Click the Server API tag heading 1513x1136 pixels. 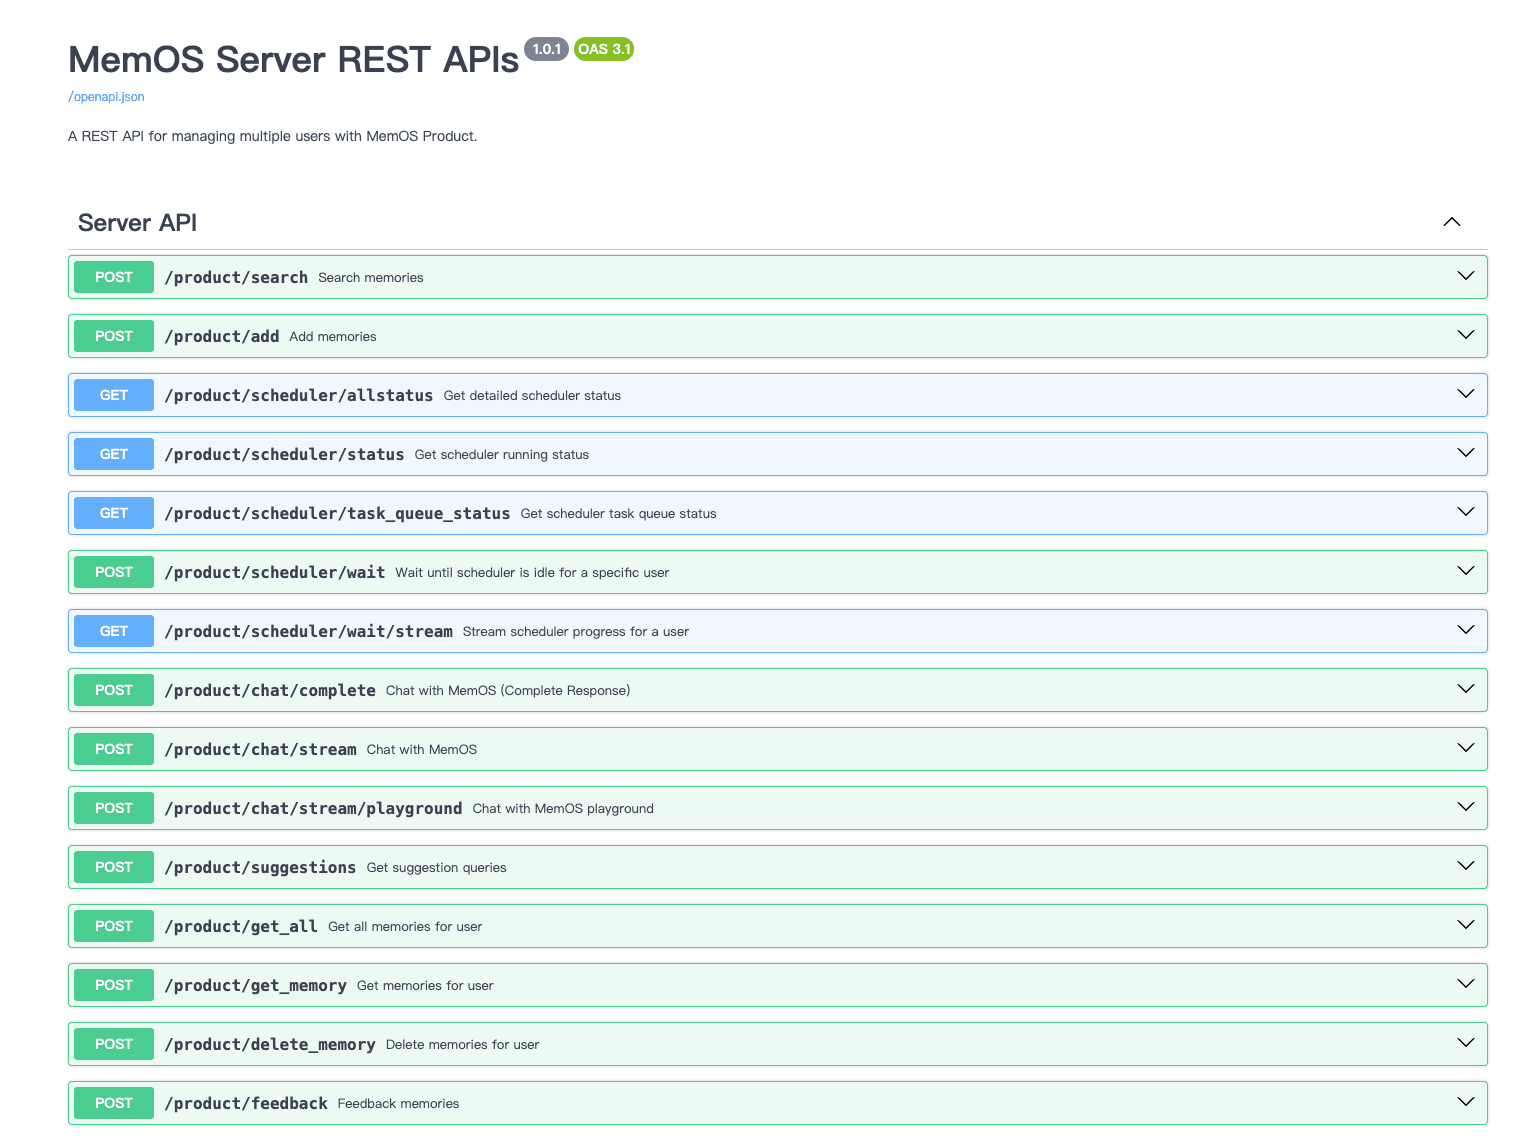pyautogui.click(x=138, y=223)
